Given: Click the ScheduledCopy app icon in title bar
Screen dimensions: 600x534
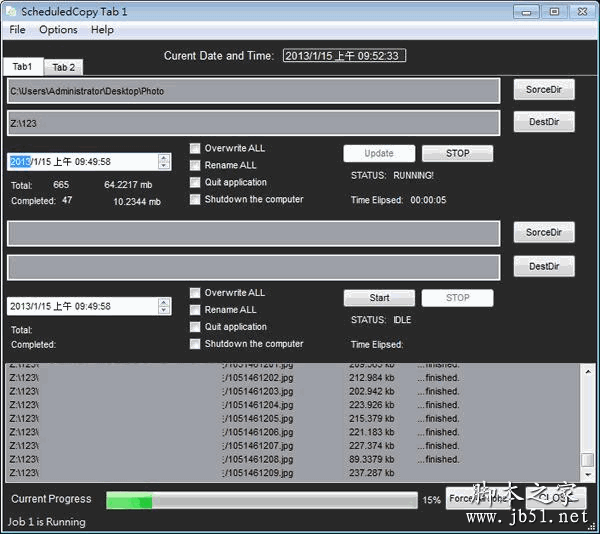Looking at the screenshot, I should 11,12.
